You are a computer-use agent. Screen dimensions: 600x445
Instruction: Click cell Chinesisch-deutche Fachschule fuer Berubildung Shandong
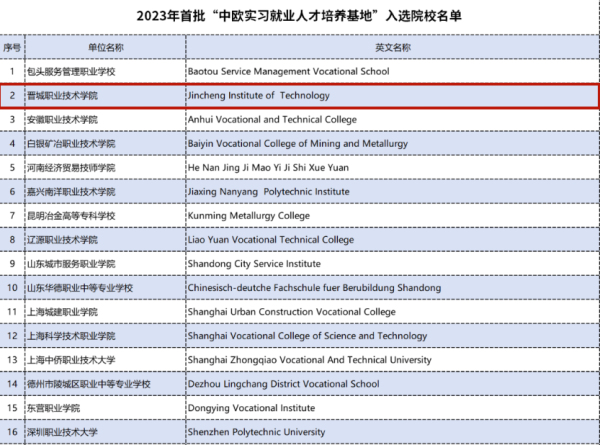click(x=393, y=288)
